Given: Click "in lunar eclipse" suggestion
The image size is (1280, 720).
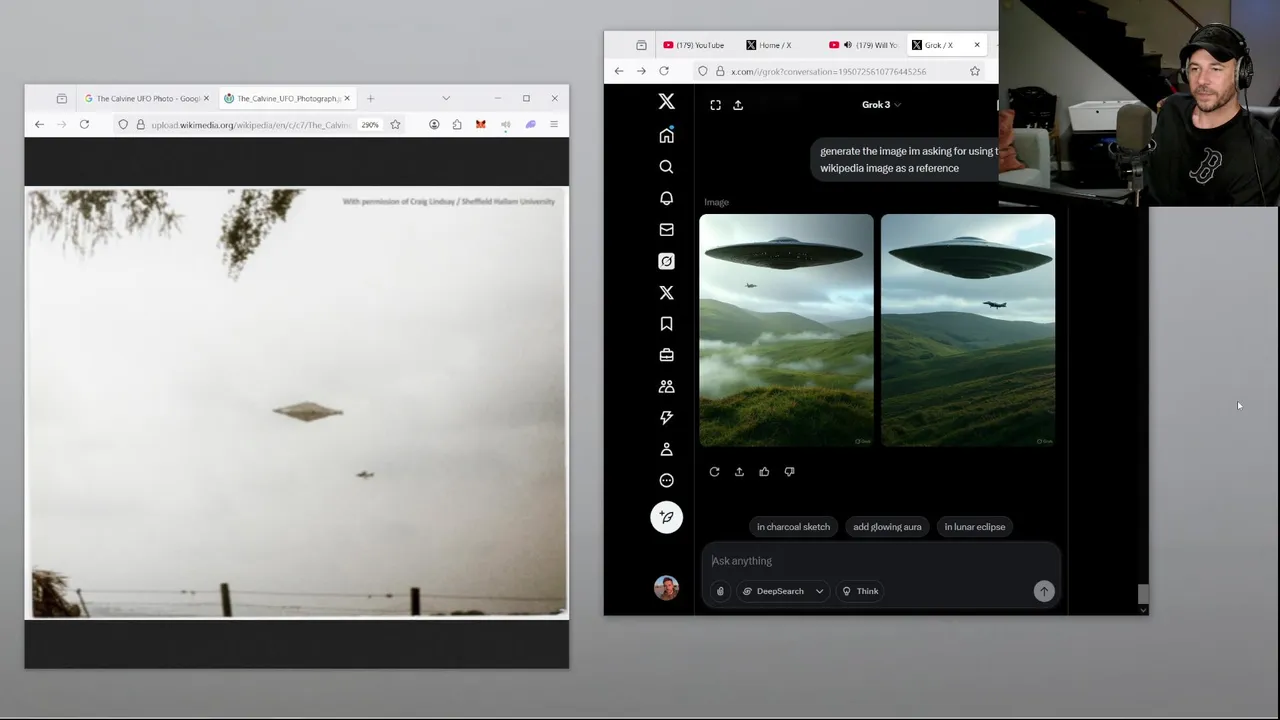Looking at the screenshot, I should coord(975,527).
